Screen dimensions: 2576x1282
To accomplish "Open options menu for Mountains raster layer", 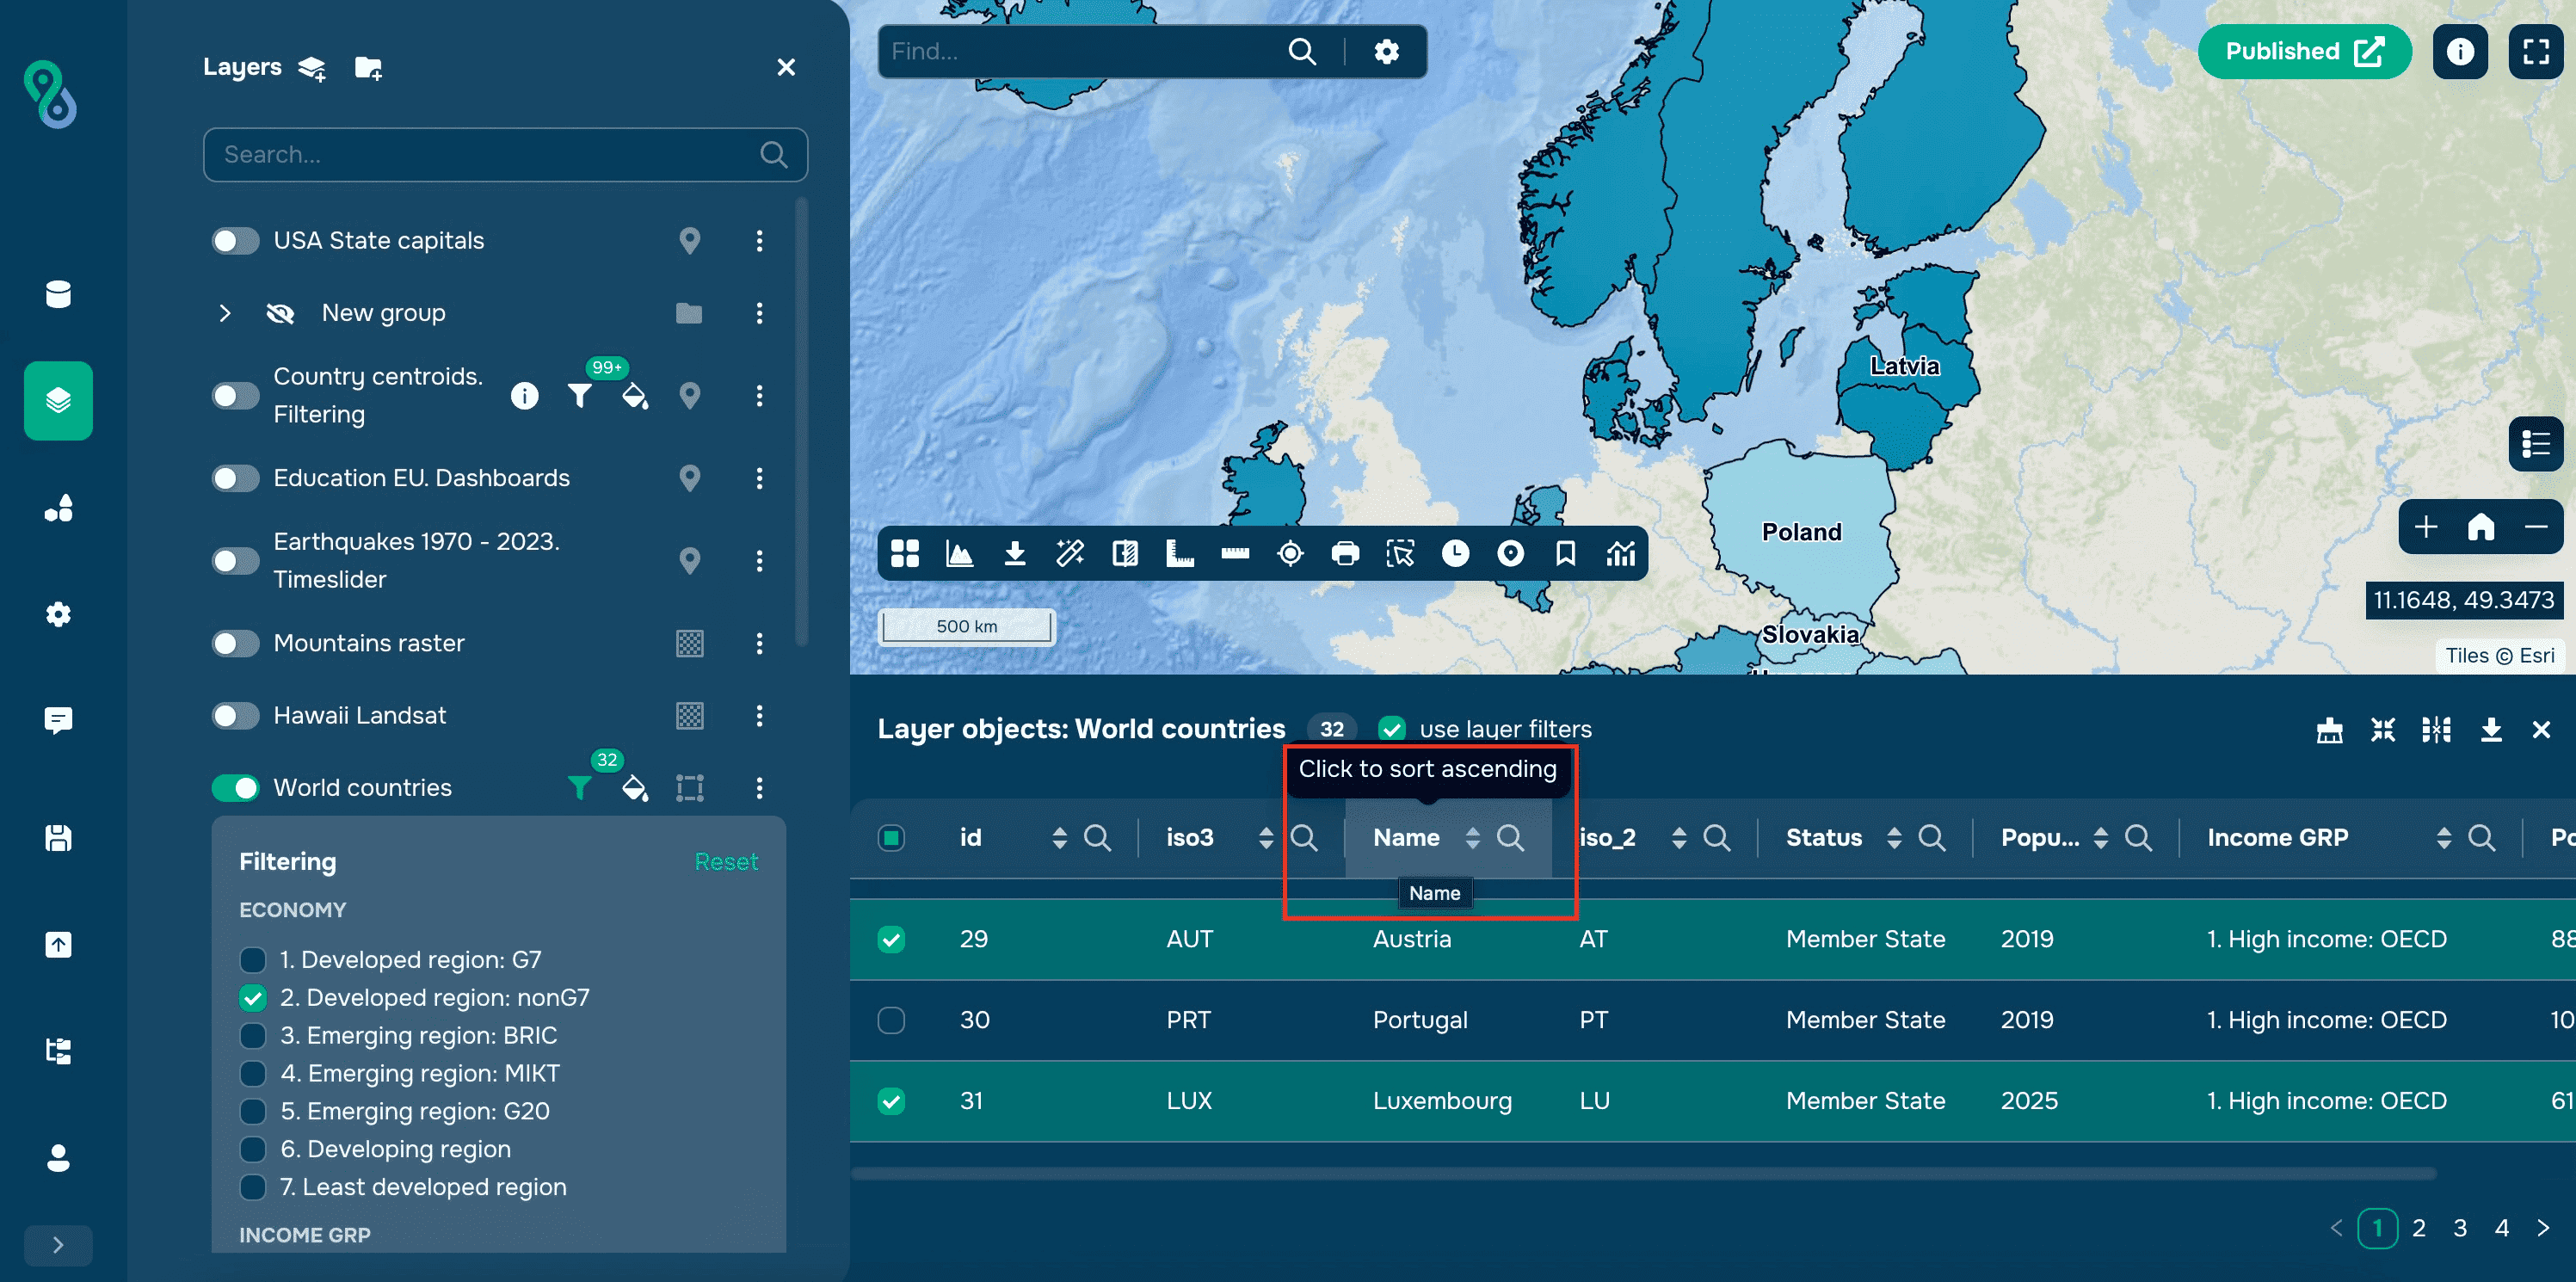I will pyautogui.click(x=759, y=643).
